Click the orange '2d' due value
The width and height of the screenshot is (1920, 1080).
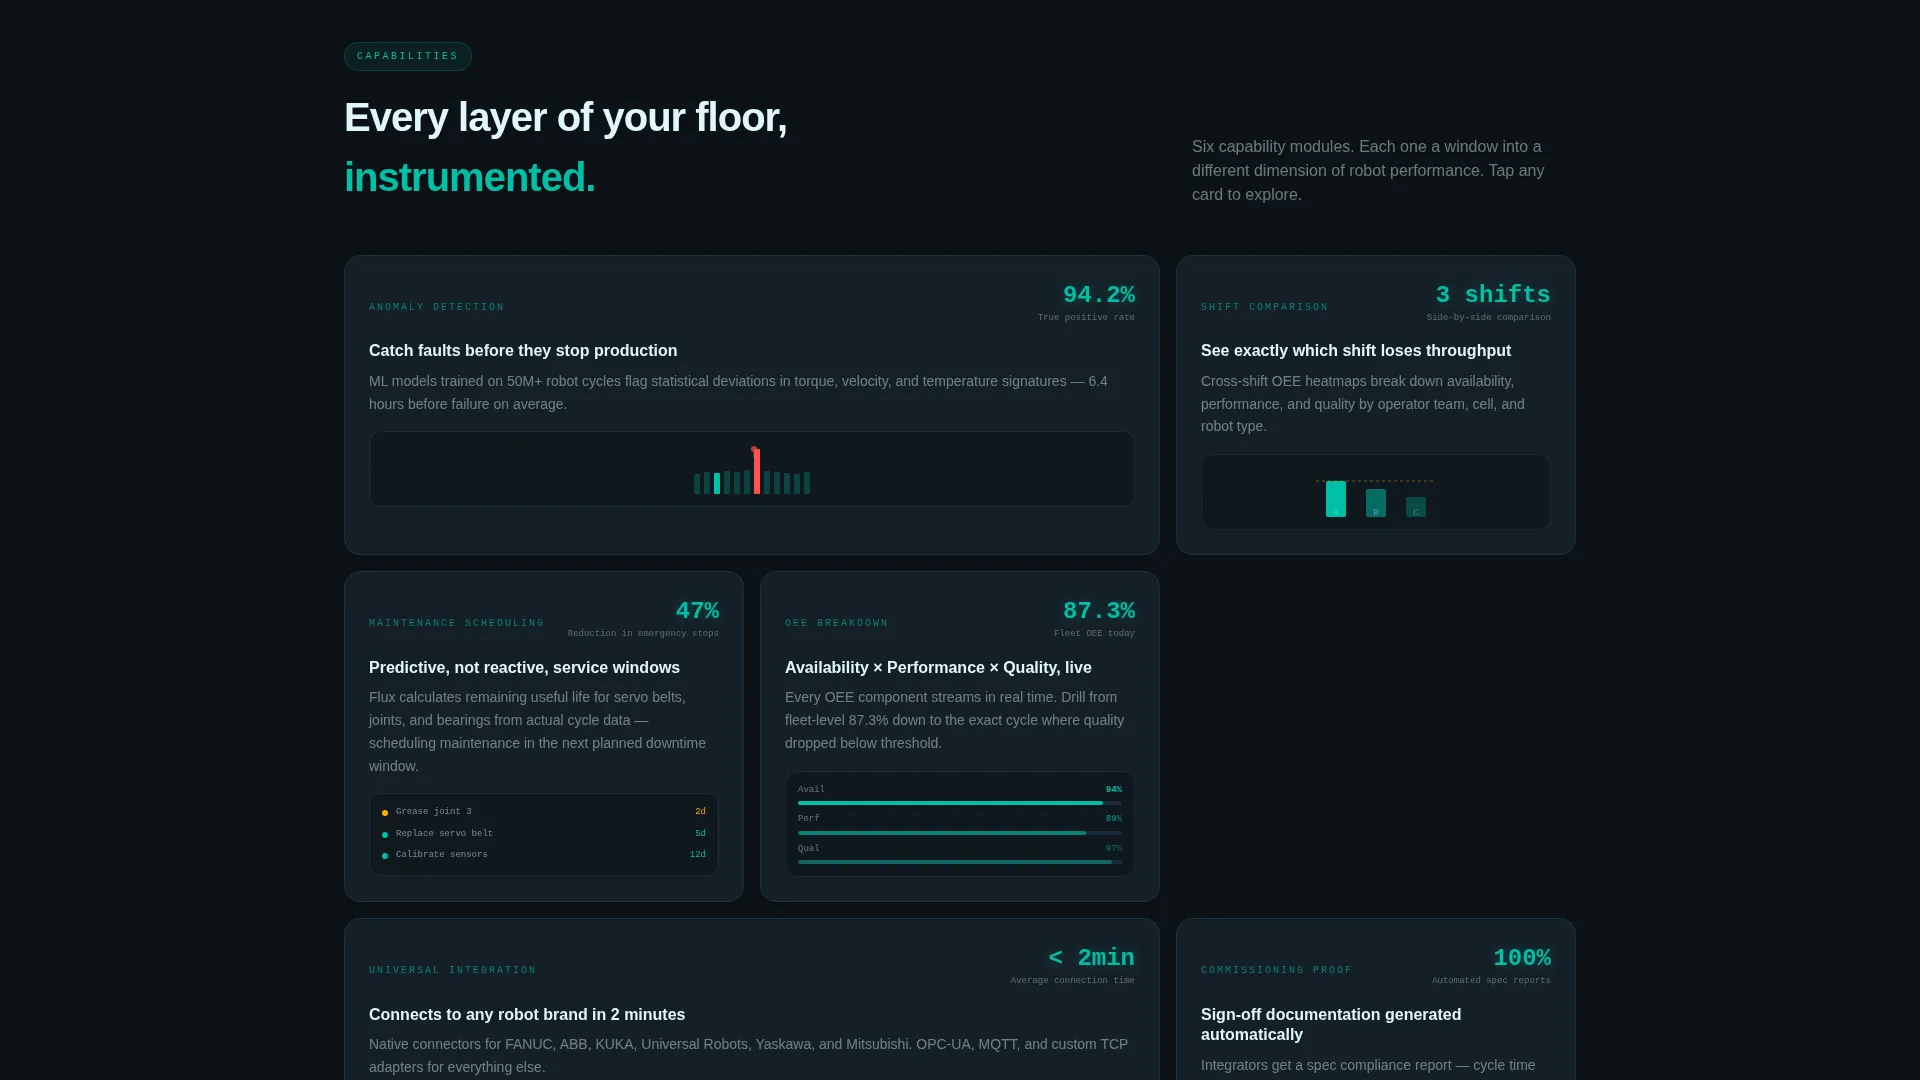coord(700,812)
